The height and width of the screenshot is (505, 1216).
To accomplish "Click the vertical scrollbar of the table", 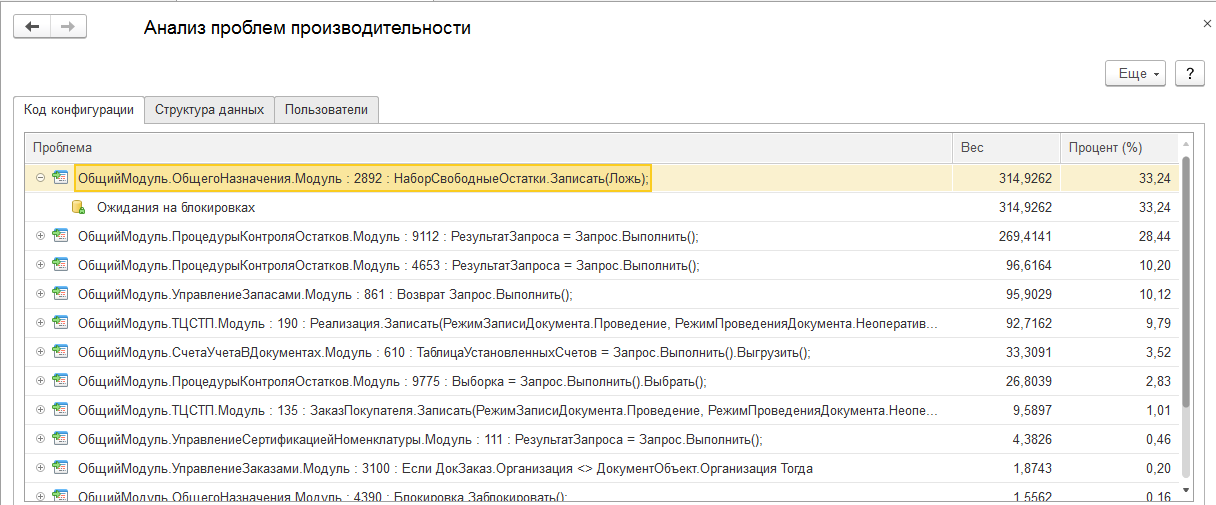I will click(x=1186, y=280).
